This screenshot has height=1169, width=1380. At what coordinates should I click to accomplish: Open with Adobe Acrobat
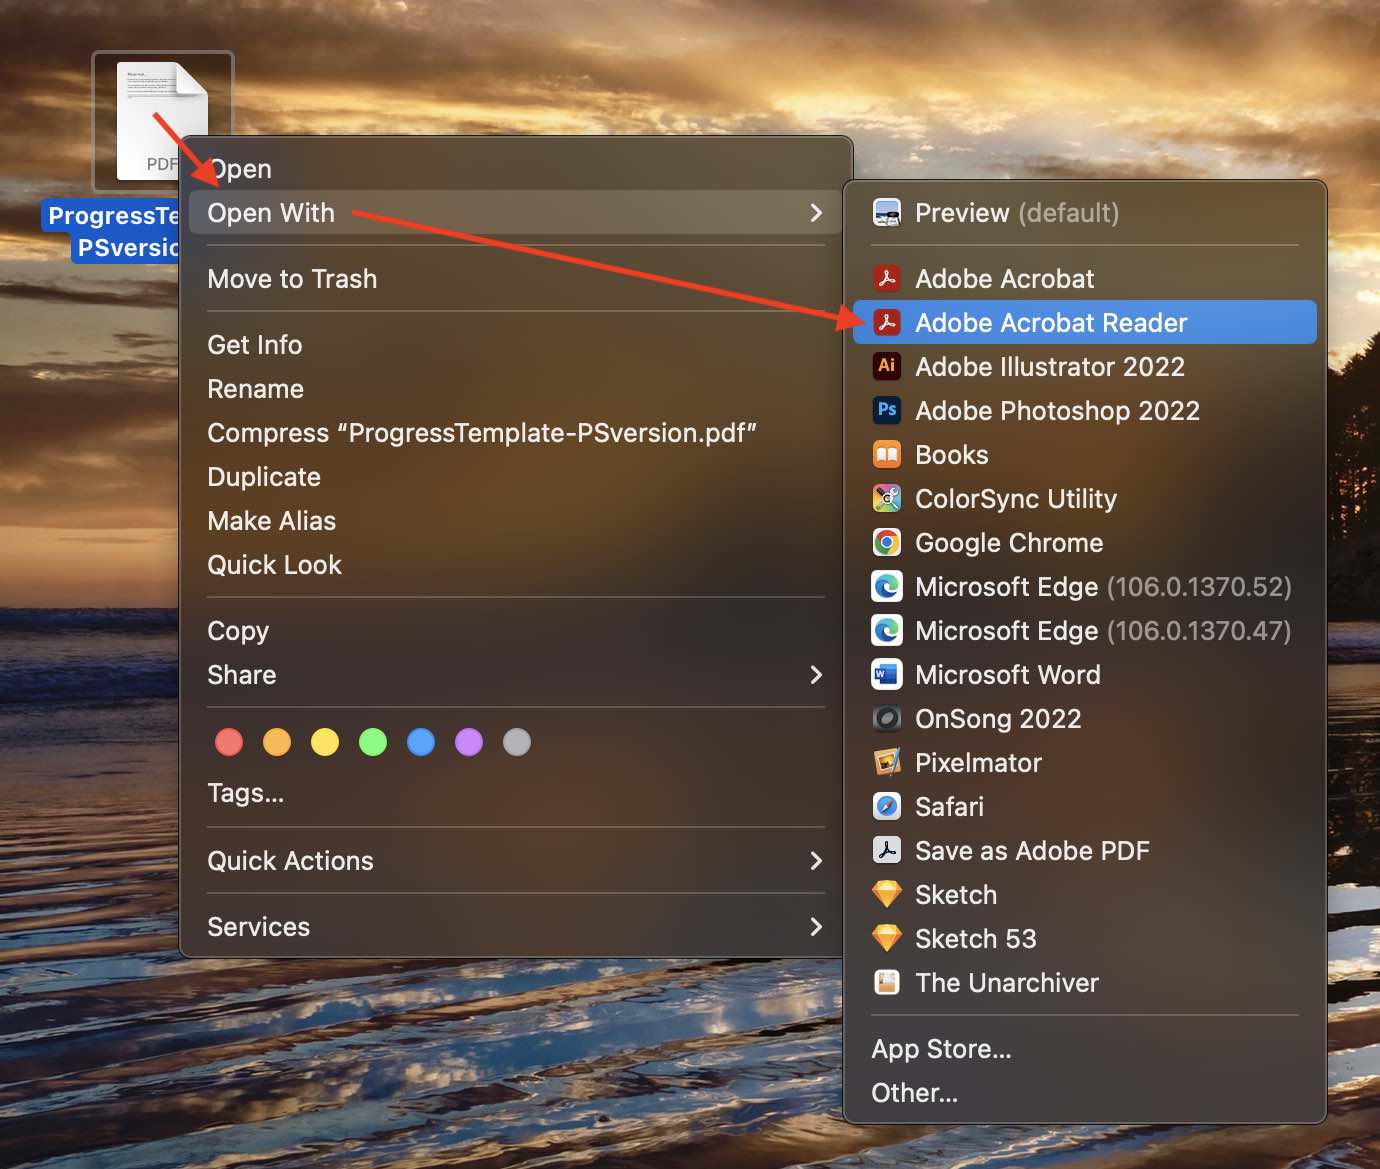click(1085, 279)
